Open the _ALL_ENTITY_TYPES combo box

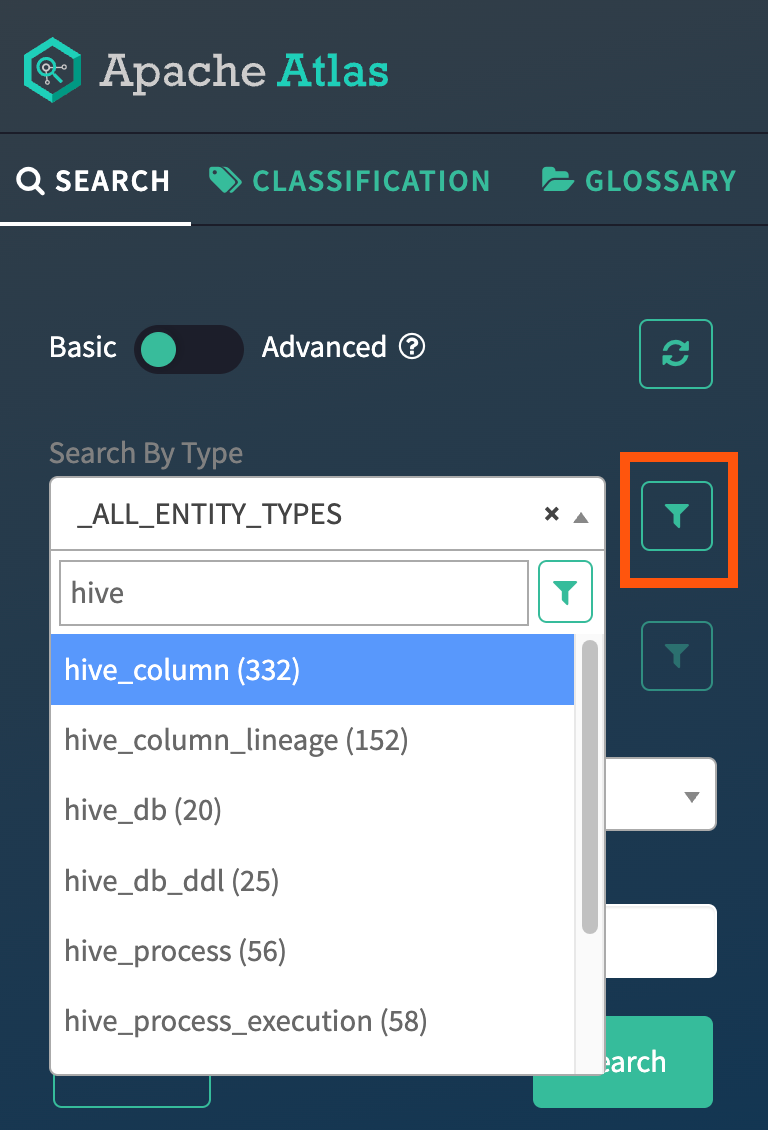[x=300, y=514]
